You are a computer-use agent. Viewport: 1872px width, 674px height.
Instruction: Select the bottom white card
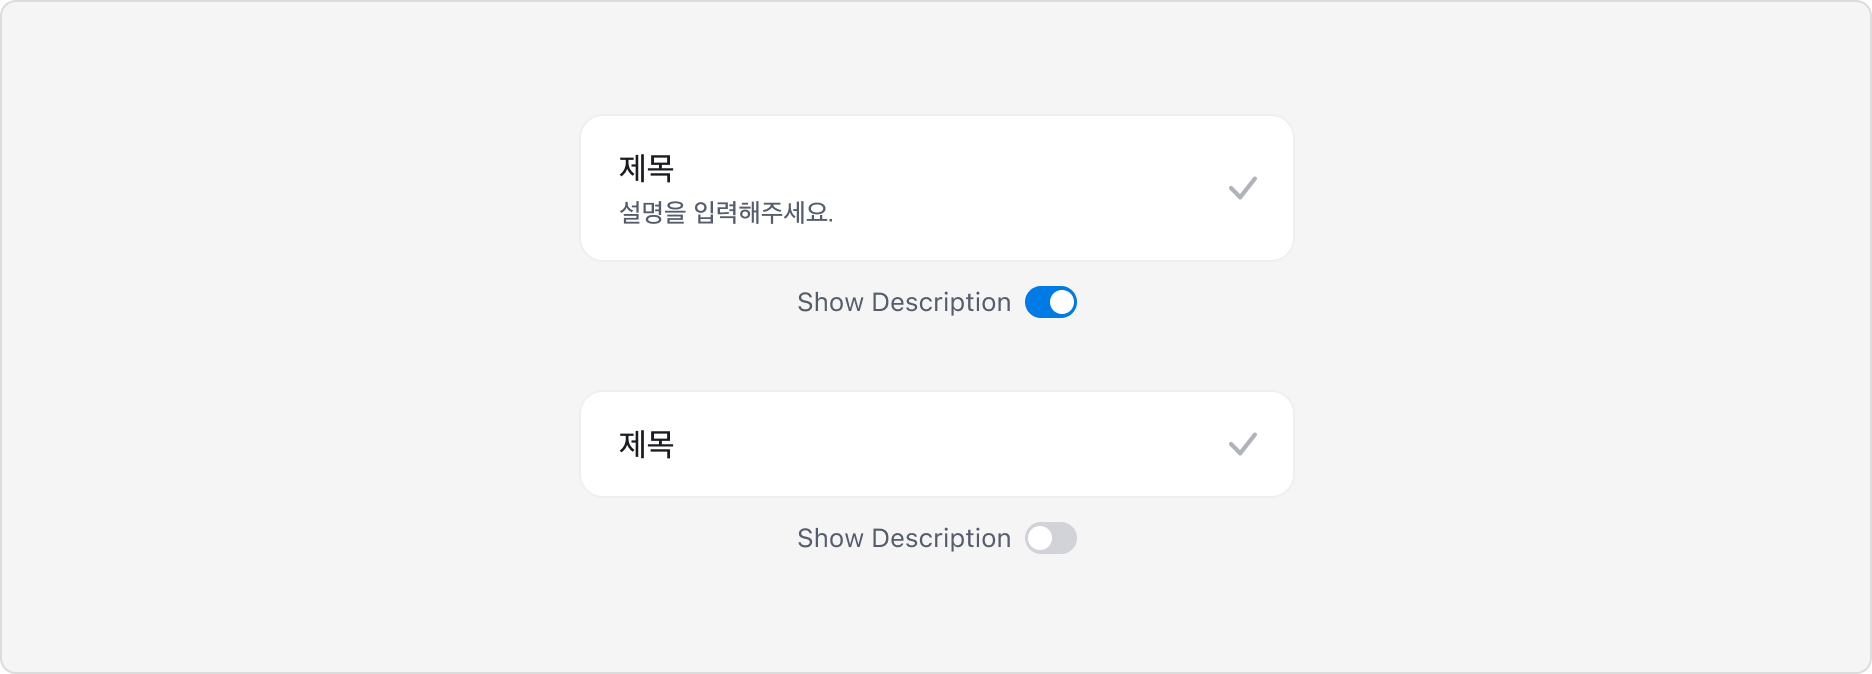(x=936, y=443)
